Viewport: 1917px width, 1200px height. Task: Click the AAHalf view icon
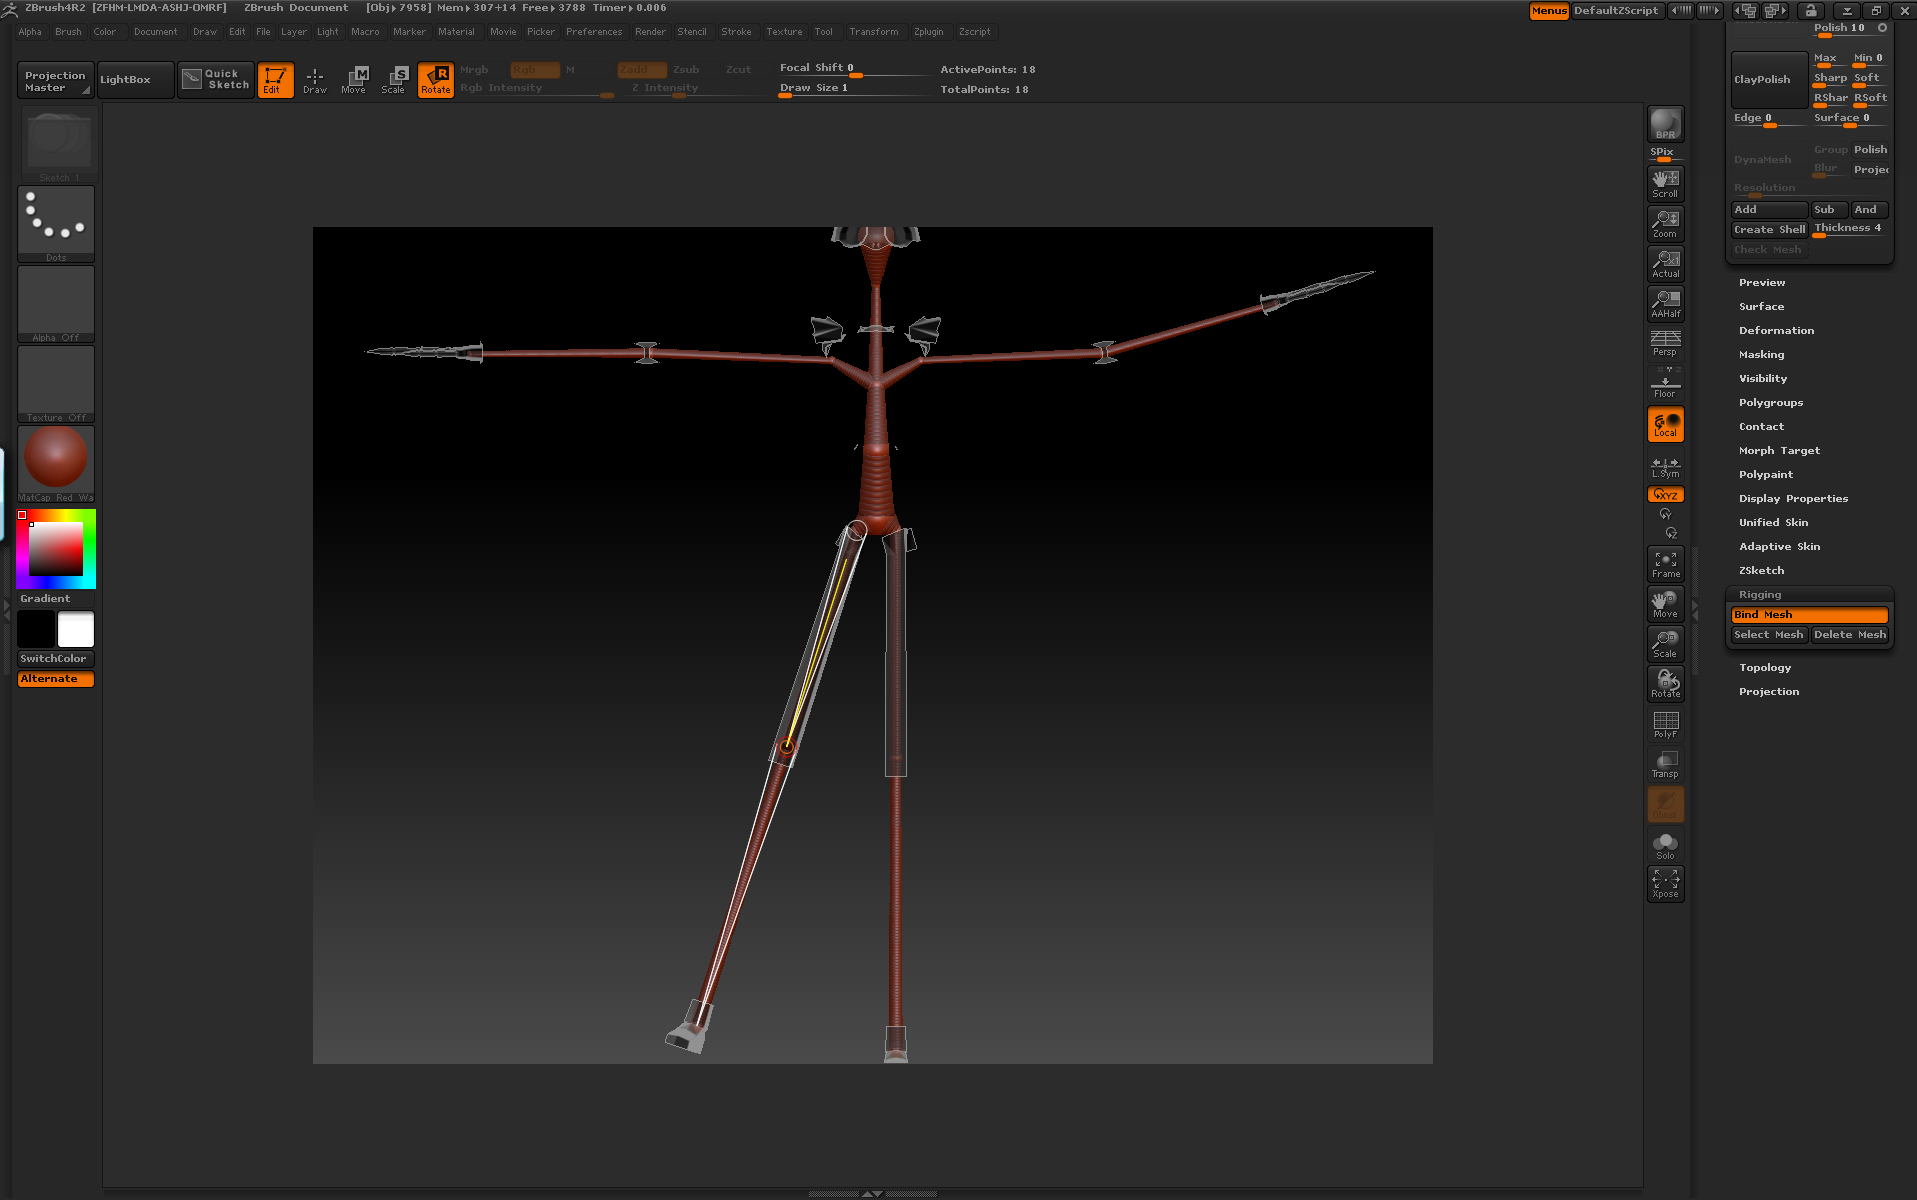1665,303
